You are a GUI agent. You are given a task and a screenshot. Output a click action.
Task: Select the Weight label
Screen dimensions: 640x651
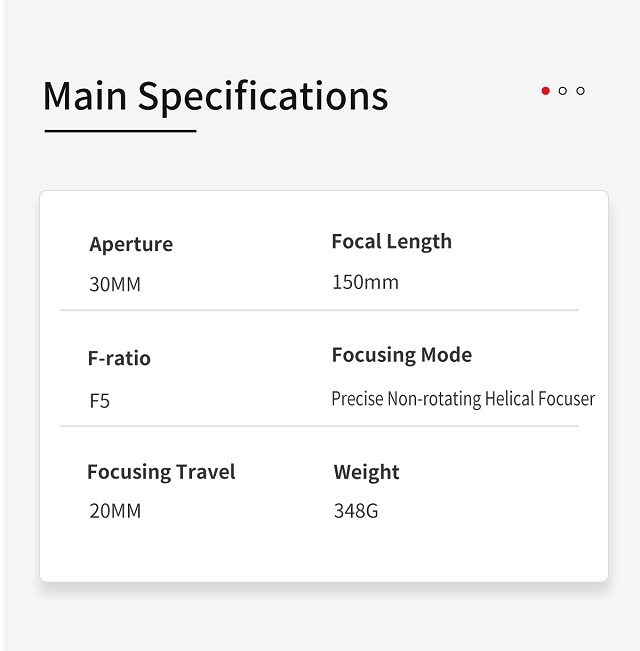pyautogui.click(x=366, y=472)
